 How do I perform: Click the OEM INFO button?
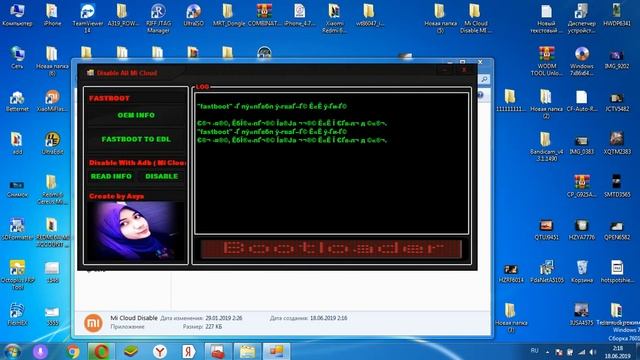136,116
